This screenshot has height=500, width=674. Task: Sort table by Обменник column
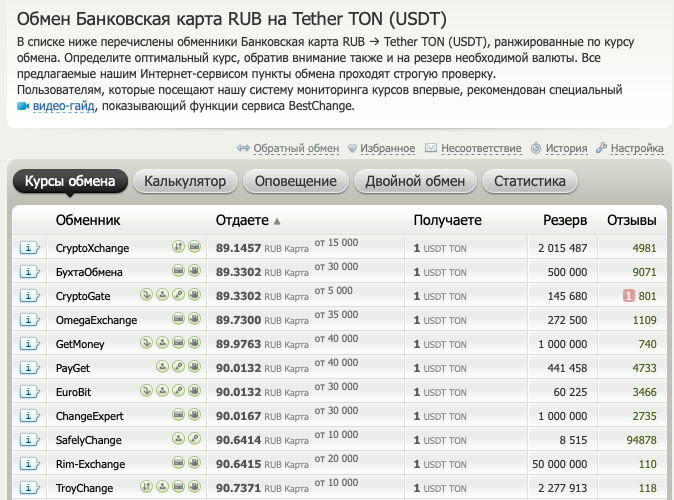point(88,220)
